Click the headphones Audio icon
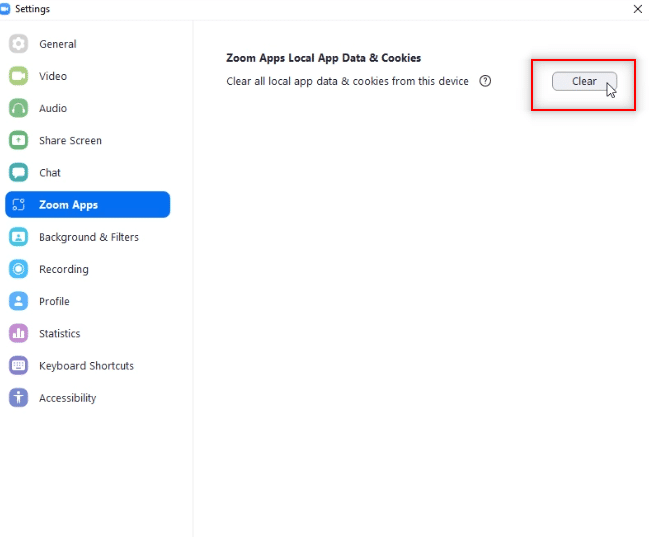The image size is (649, 537). [19, 108]
